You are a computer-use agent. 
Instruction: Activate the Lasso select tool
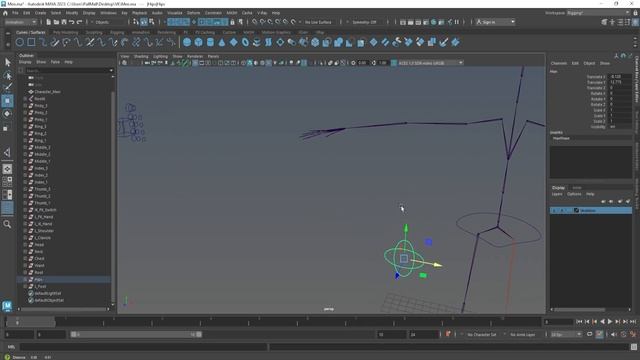7,75
